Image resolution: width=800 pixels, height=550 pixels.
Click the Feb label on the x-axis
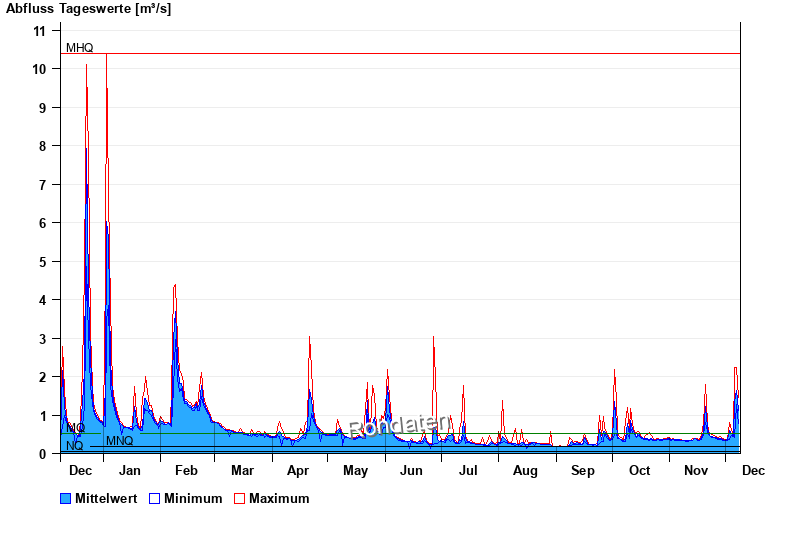pos(186,470)
